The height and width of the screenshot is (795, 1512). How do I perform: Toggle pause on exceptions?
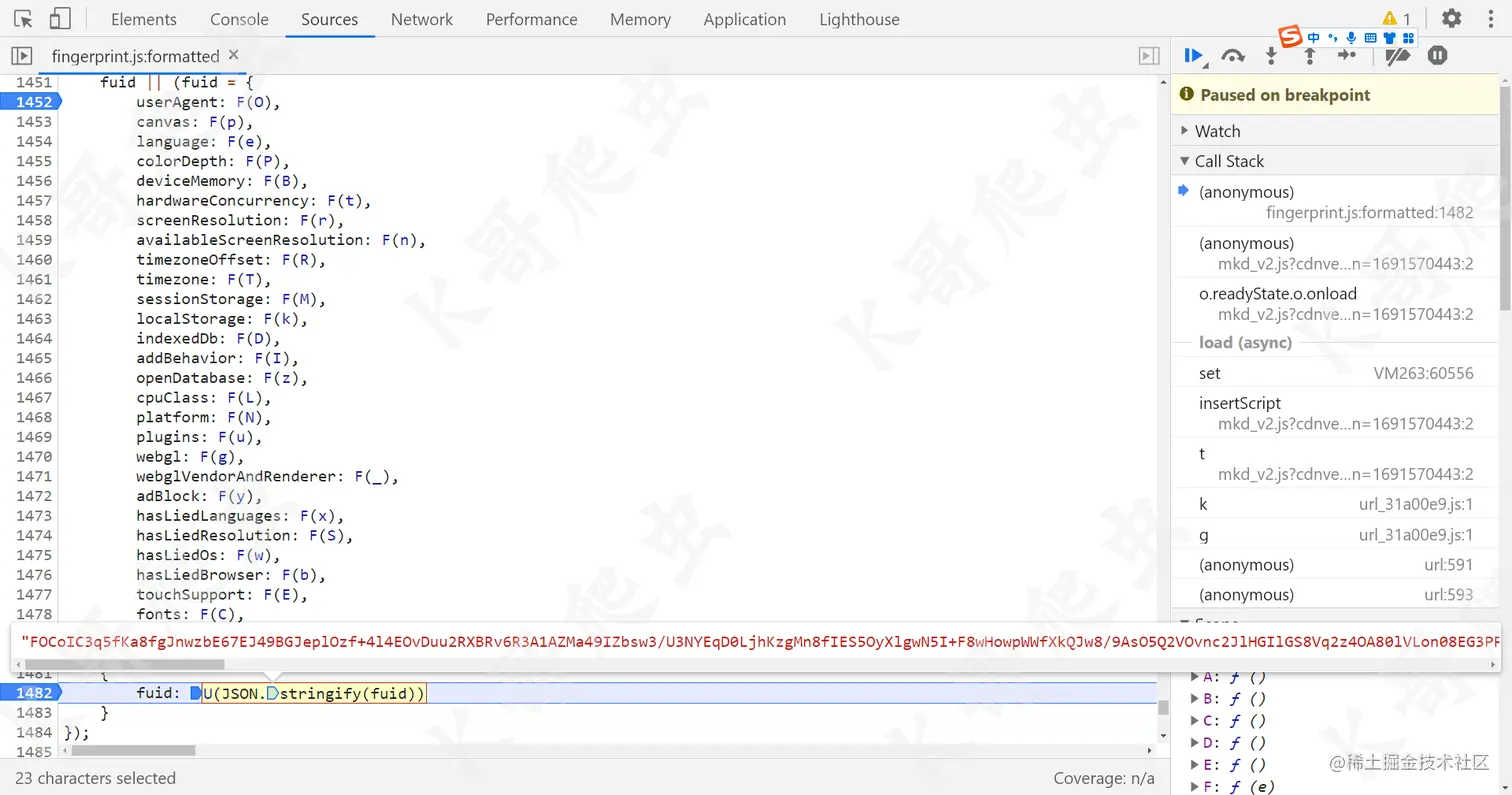click(x=1437, y=56)
